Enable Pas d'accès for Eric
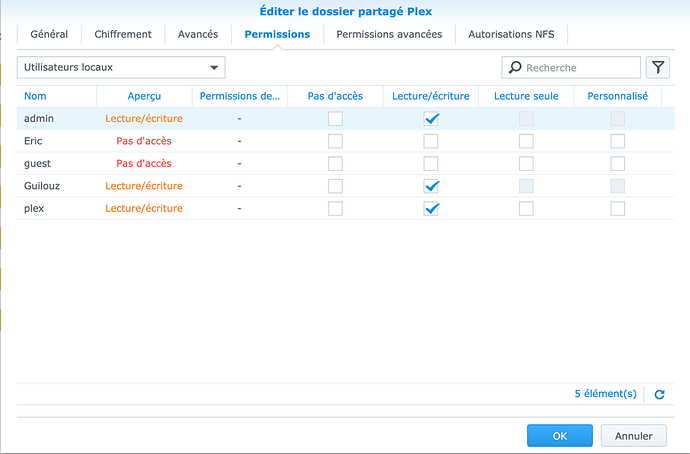Image resolution: width=690 pixels, height=454 pixels. tap(335, 141)
